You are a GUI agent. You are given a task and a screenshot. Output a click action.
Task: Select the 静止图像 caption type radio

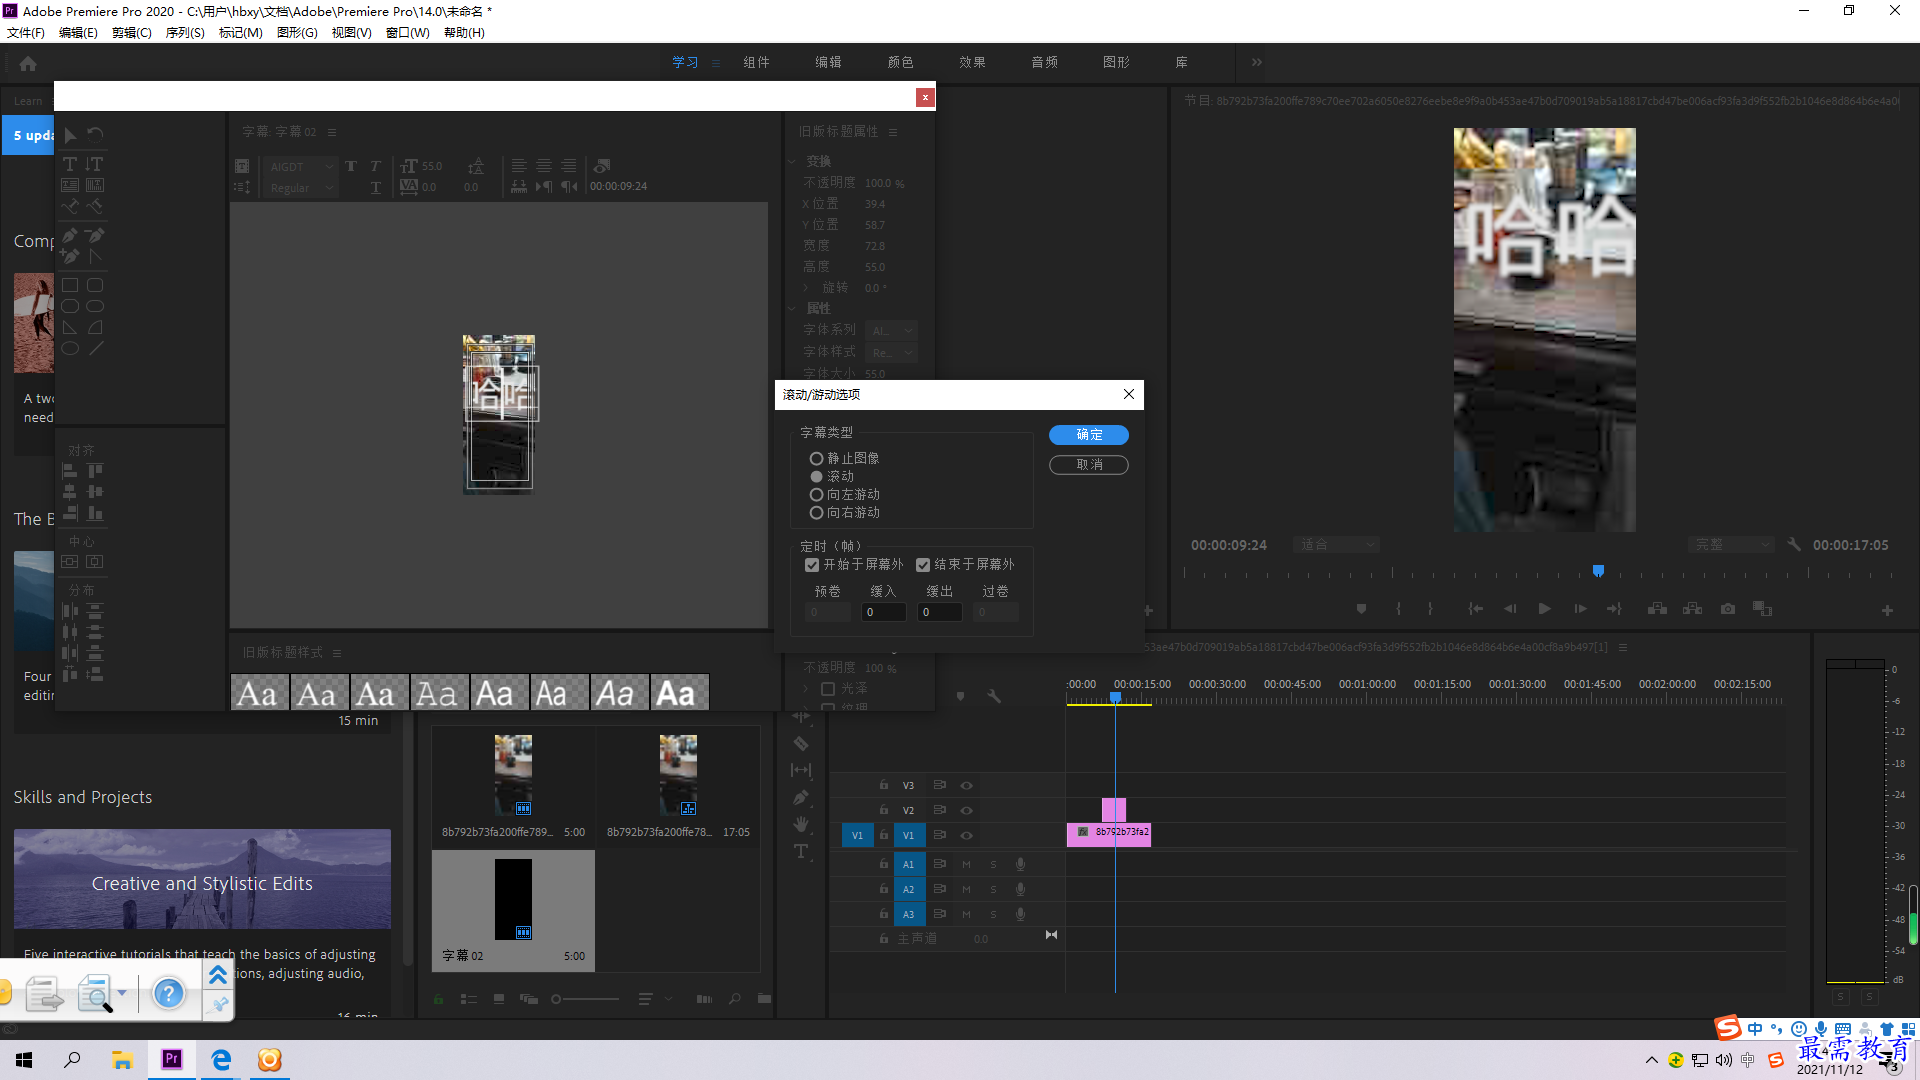point(816,459)
